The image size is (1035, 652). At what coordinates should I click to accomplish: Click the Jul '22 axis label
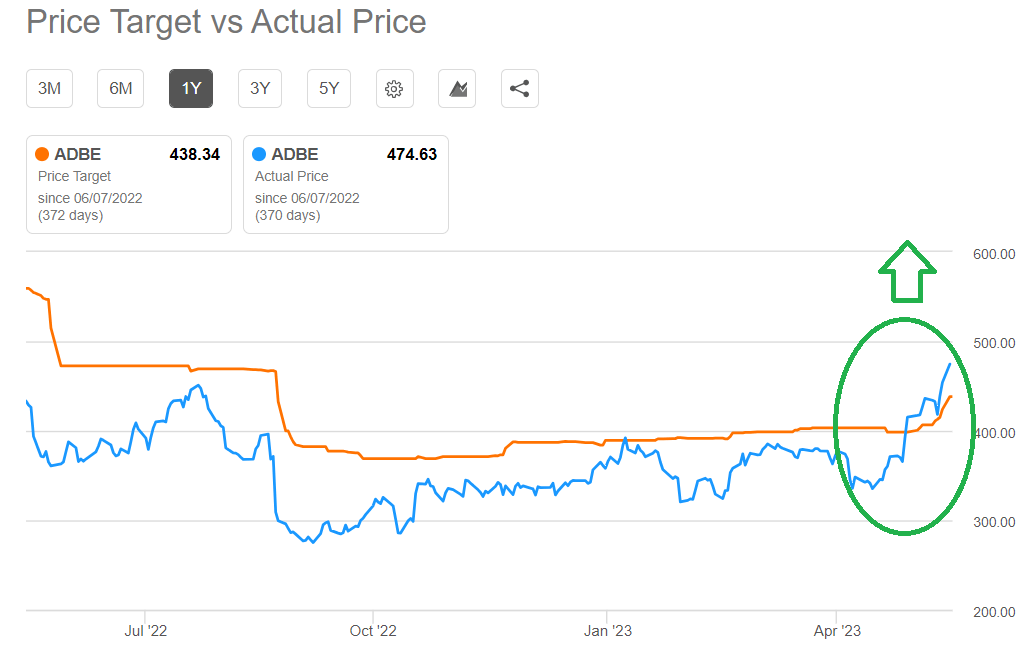tap(146, 631)
